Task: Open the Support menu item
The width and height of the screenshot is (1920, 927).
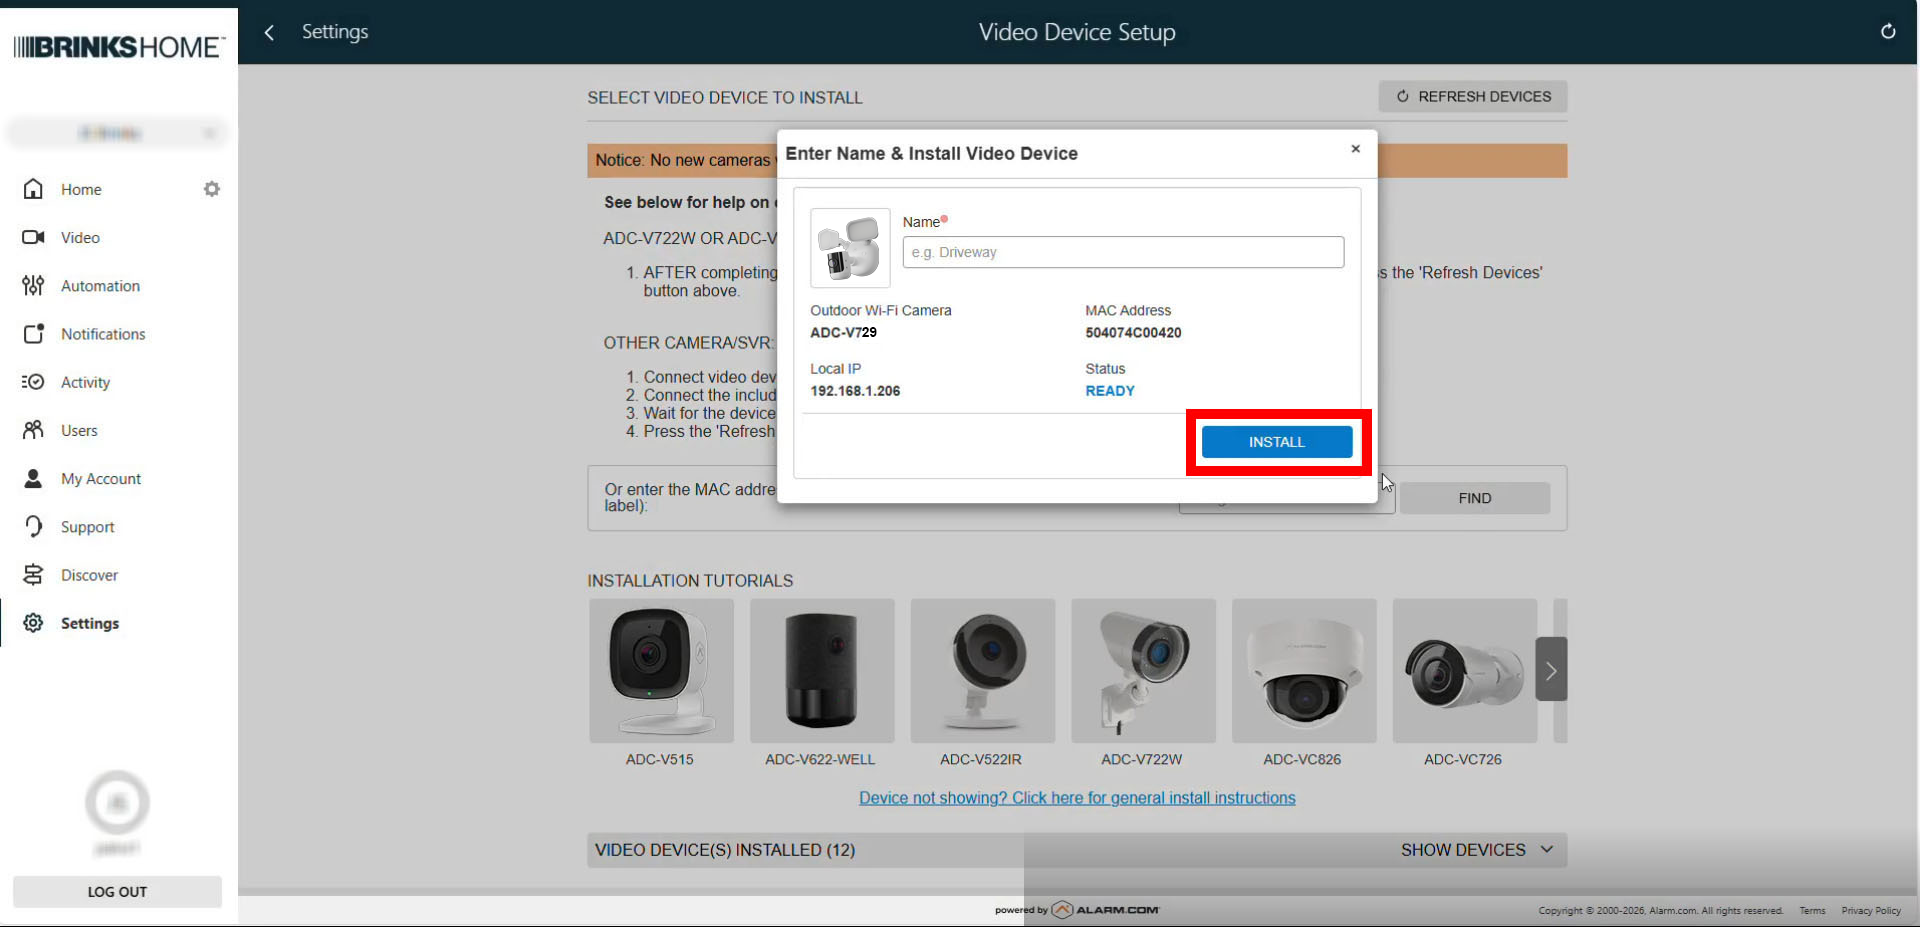Action: [87, 527]
